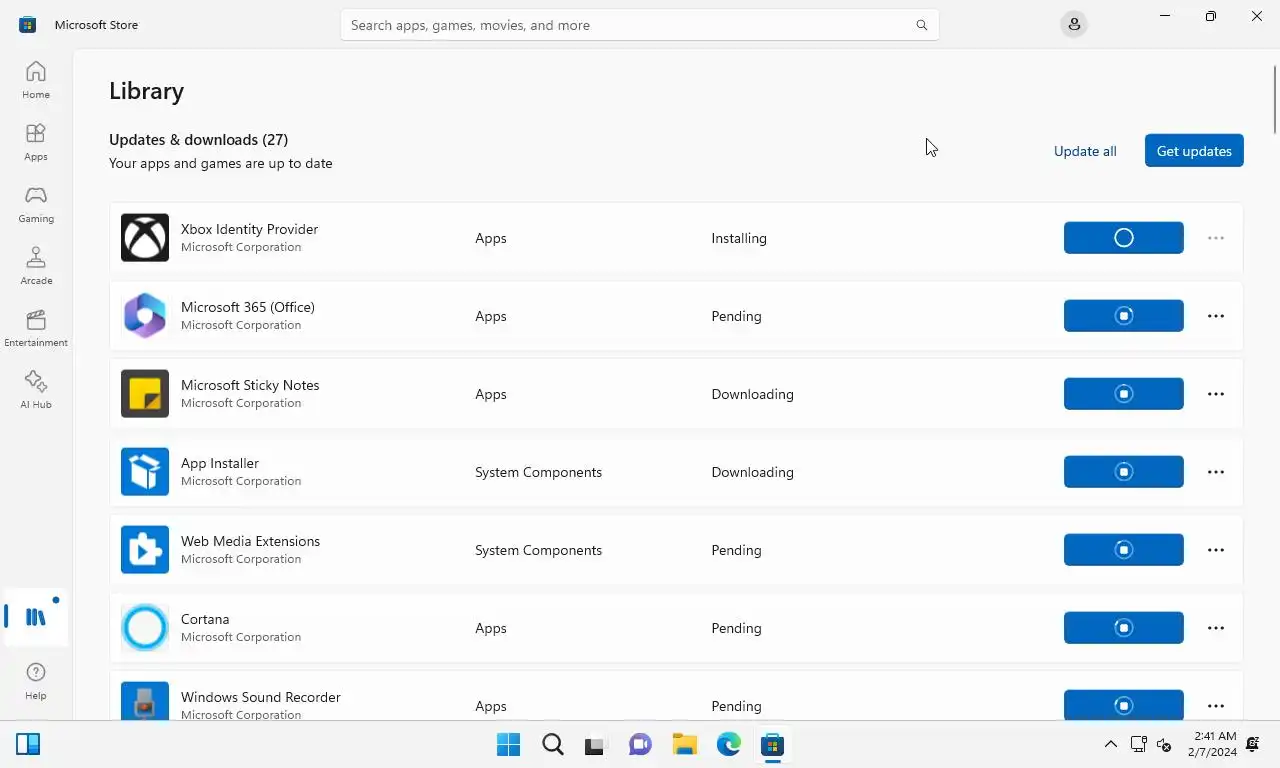The image size is (1280, 768).
Task: Click the Xbox Identity Provider installing button
Action: pos(1124,238)
